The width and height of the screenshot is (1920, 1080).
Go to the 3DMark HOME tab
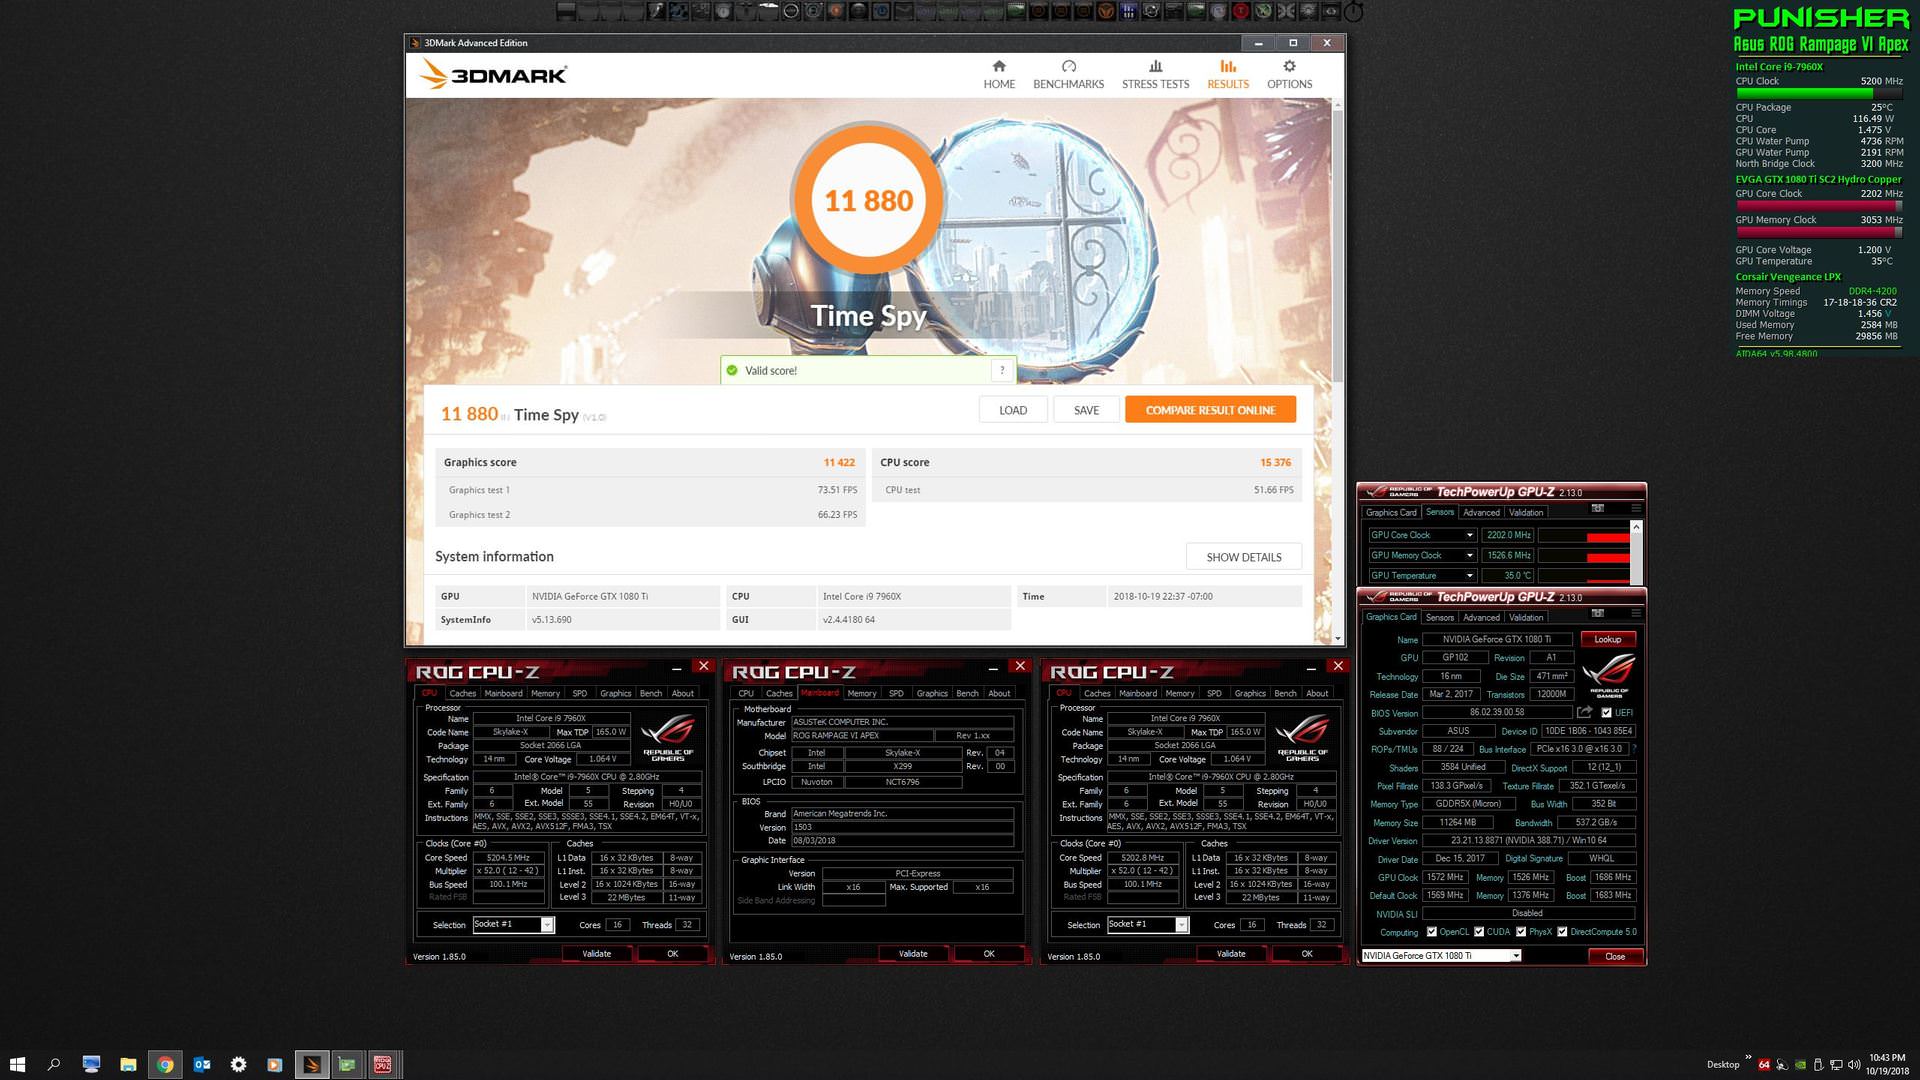click(999, 74)
